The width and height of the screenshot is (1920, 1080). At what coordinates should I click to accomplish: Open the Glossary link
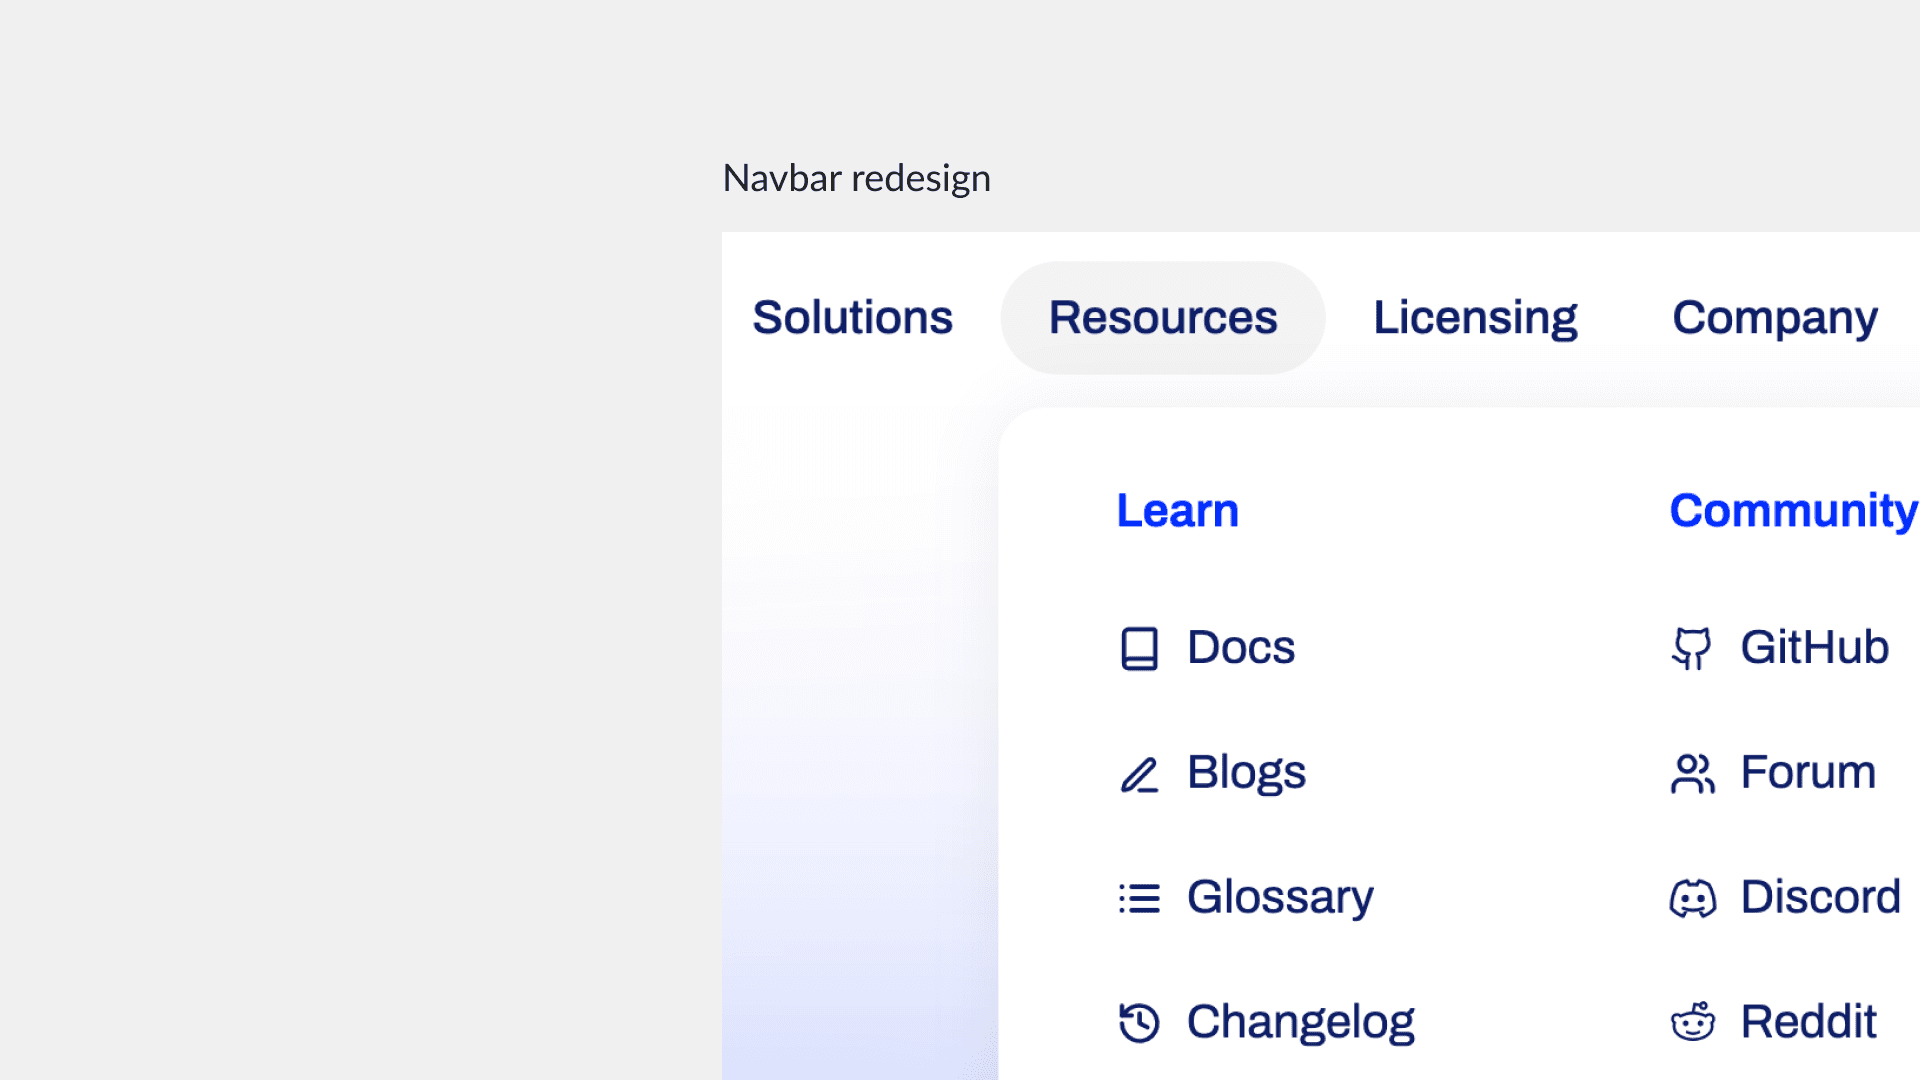coord(1280,897)
